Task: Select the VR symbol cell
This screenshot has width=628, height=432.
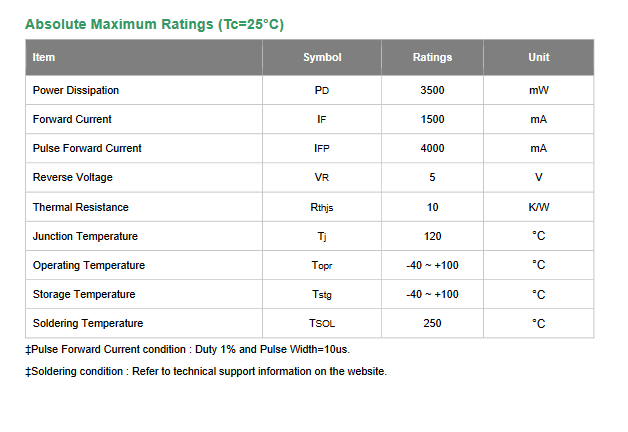Action: pos(322,177)
